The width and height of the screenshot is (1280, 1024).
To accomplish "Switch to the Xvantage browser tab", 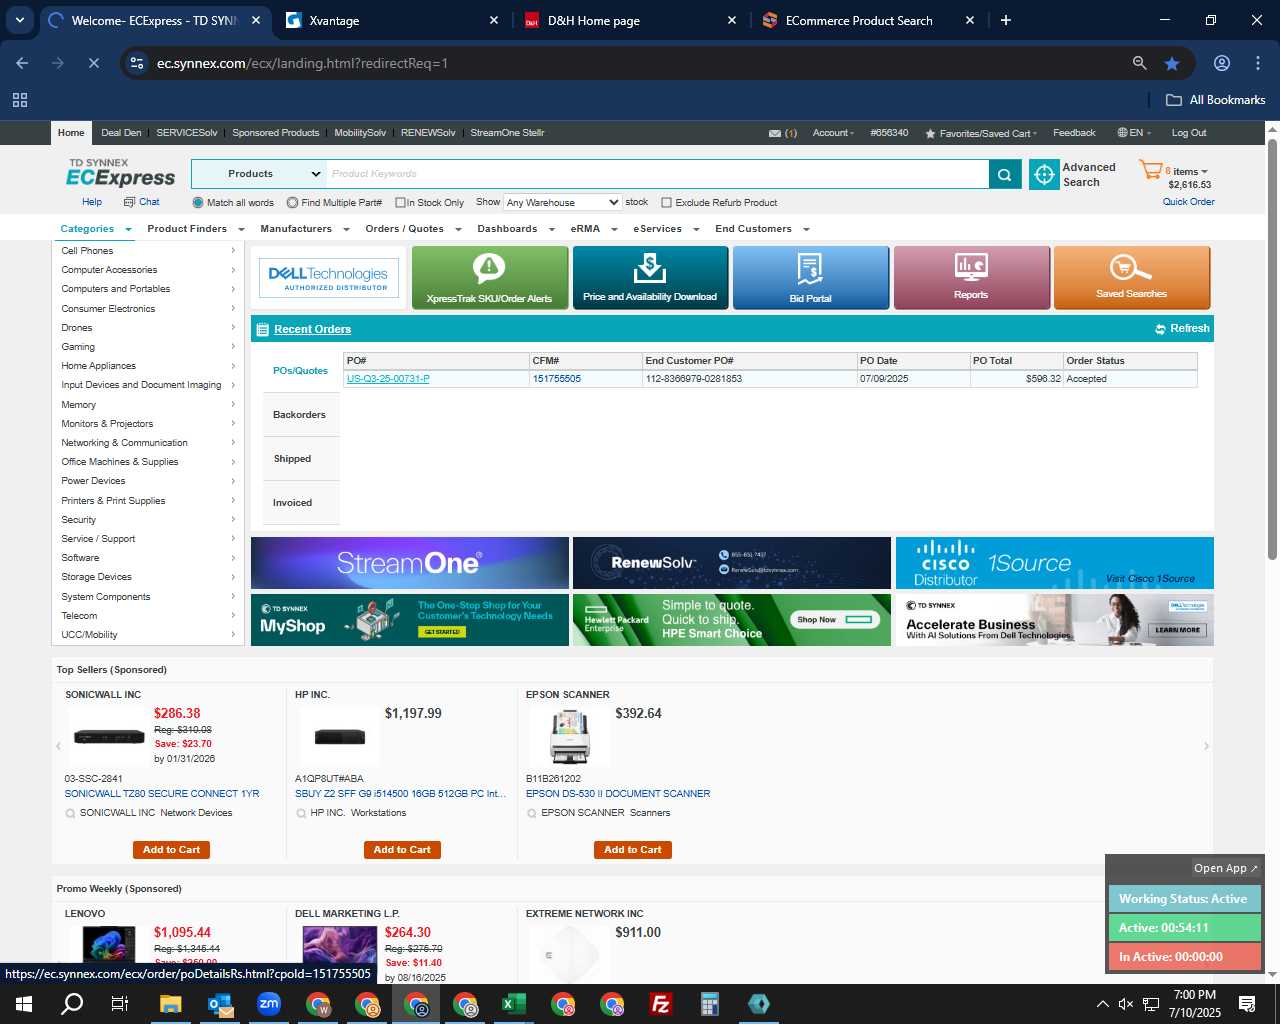I will (391, 20).
